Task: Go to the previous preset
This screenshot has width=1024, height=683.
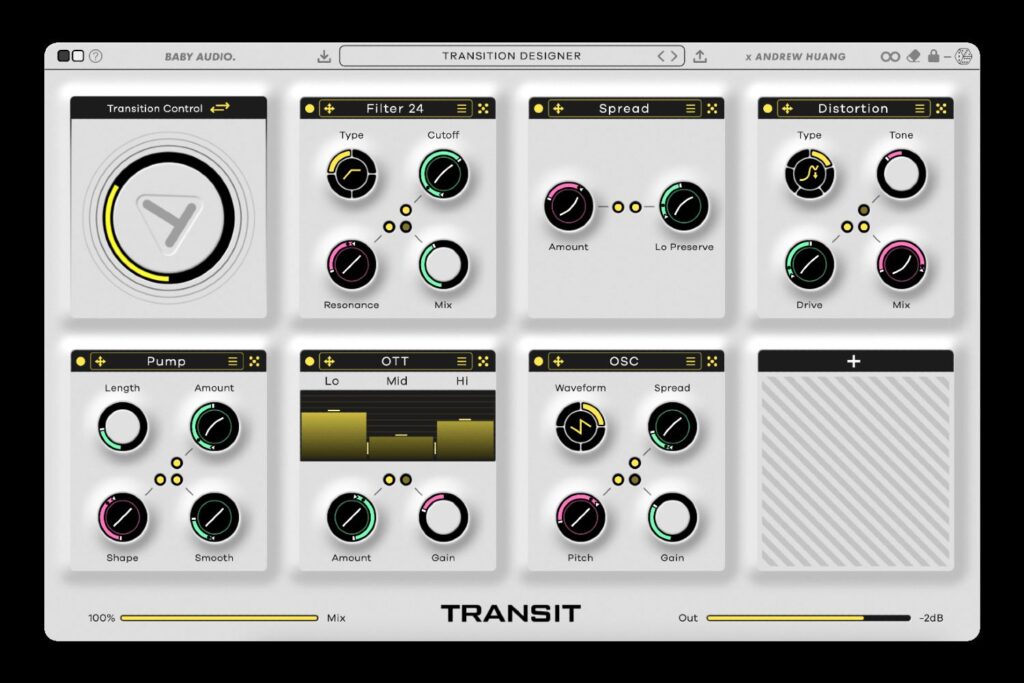Action: pos(661,56)
